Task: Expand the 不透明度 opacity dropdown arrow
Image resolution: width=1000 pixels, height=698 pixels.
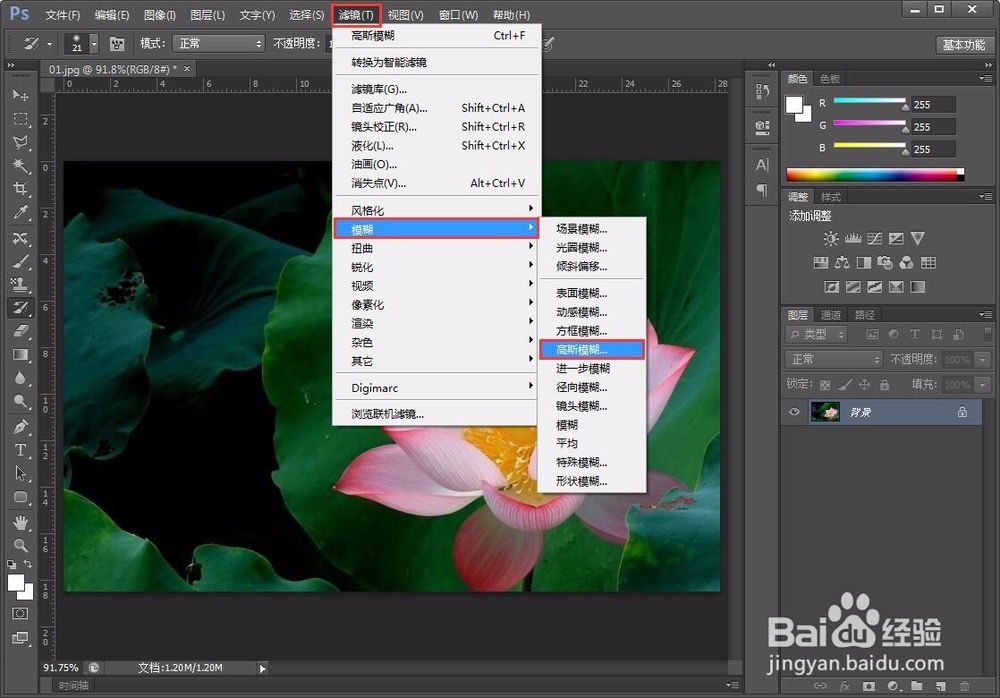Action: click(x=982, y=358)
